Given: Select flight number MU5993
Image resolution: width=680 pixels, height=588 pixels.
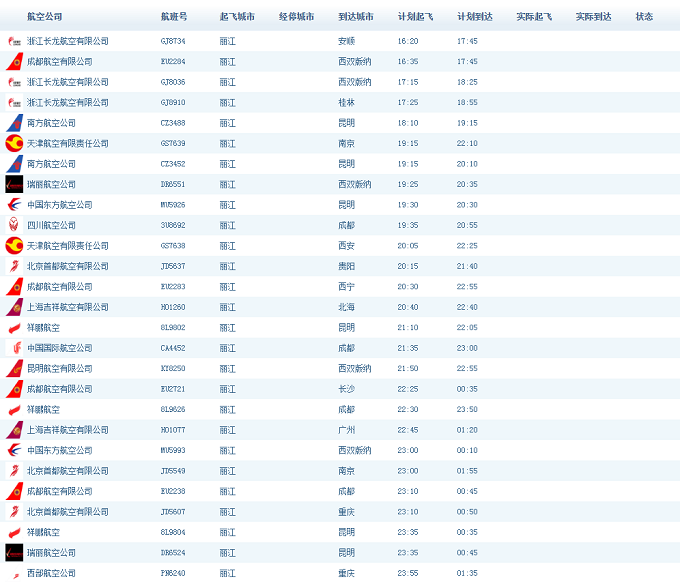Looking at the screenshot, I should point(173,450).
